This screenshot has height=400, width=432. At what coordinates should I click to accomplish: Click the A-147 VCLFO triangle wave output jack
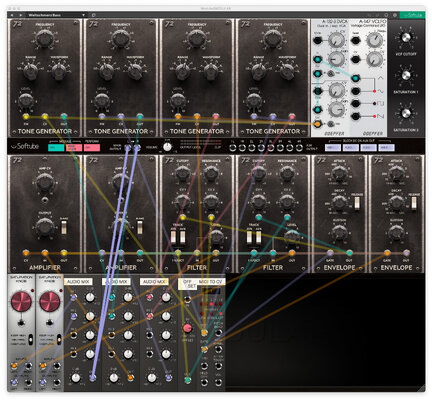point(356,78)
